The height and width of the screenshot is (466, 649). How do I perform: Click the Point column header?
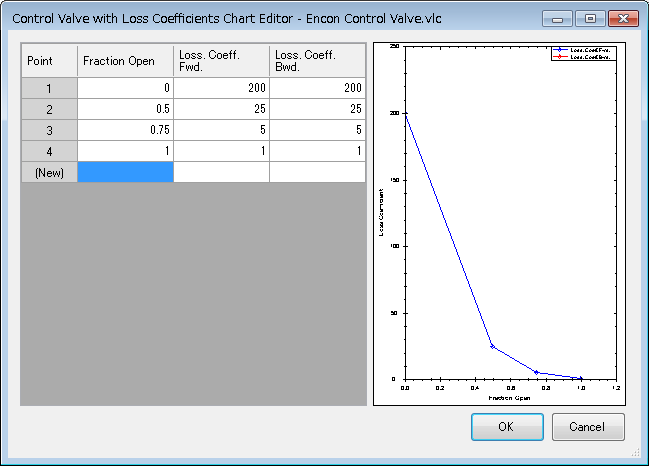pos(49,61)
